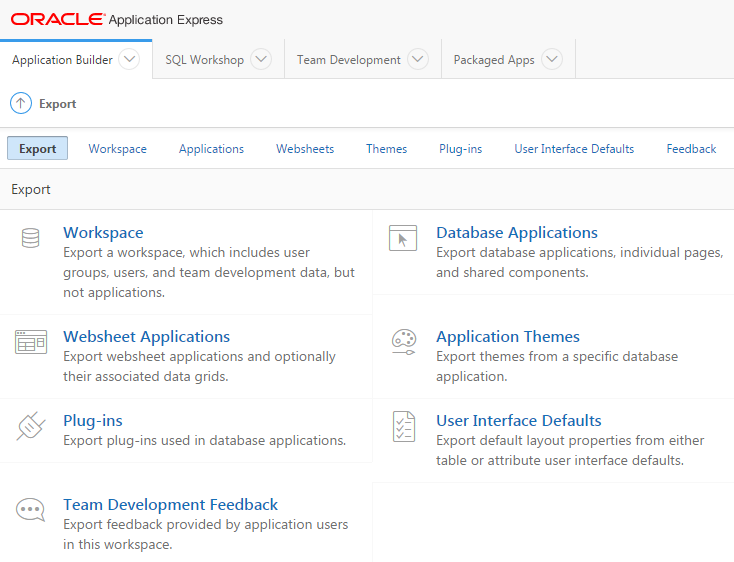Click the Application Themes palette icon
Viewport: 734px width, 562px height.
click(x=402, y=342)
